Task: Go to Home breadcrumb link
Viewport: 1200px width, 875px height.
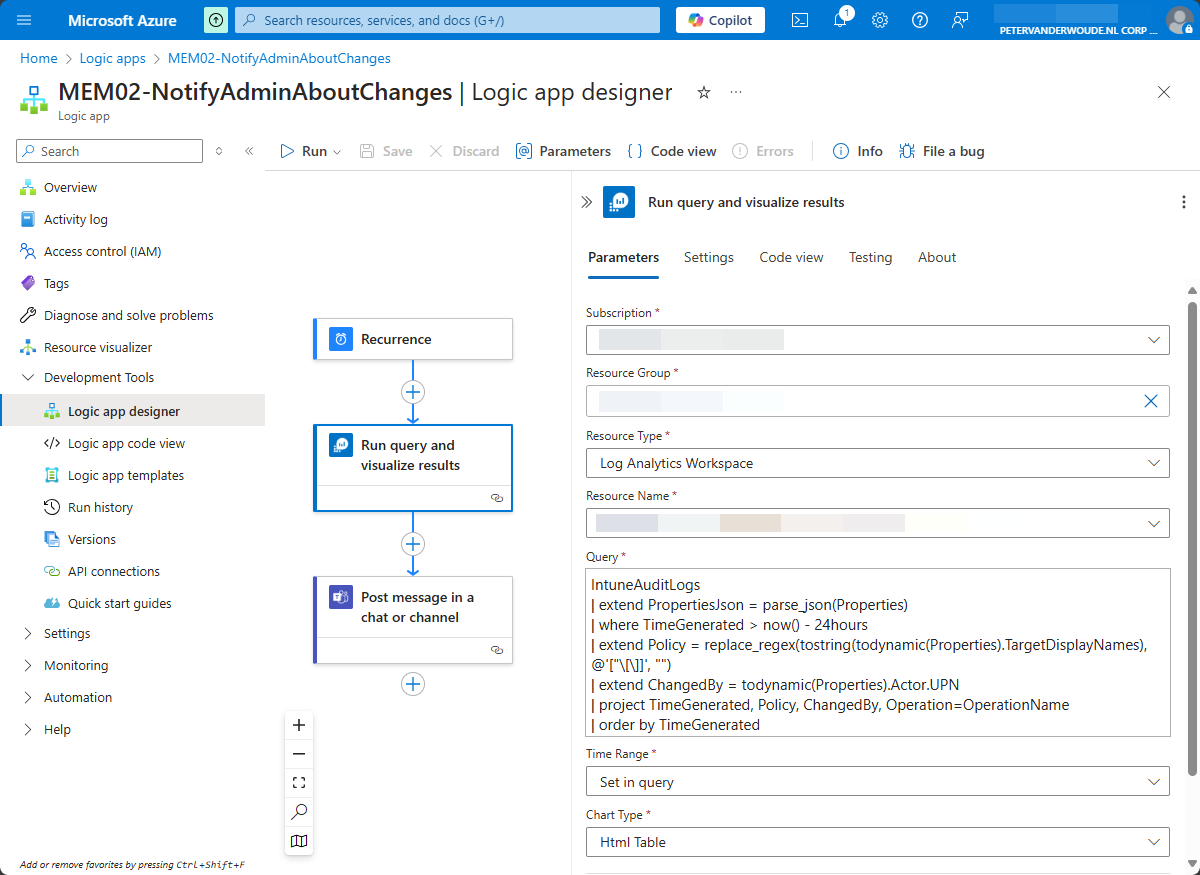Action: [39, 58]
